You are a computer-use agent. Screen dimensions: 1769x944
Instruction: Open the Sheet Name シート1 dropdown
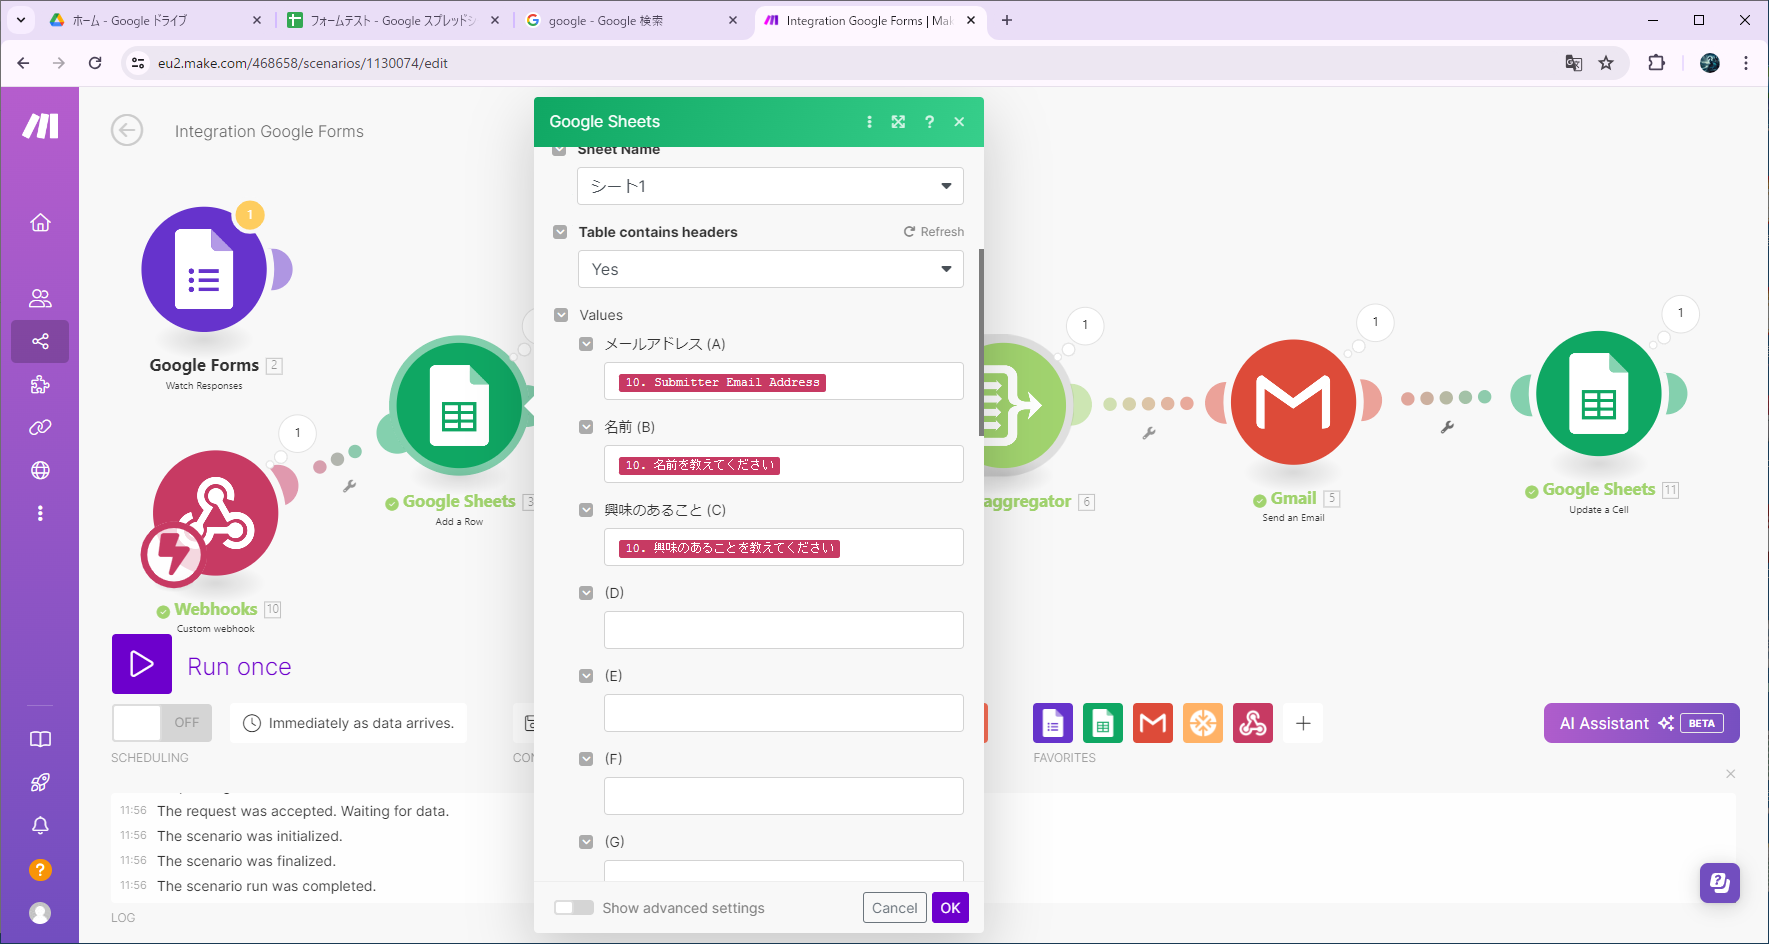(x=770, y=186)
